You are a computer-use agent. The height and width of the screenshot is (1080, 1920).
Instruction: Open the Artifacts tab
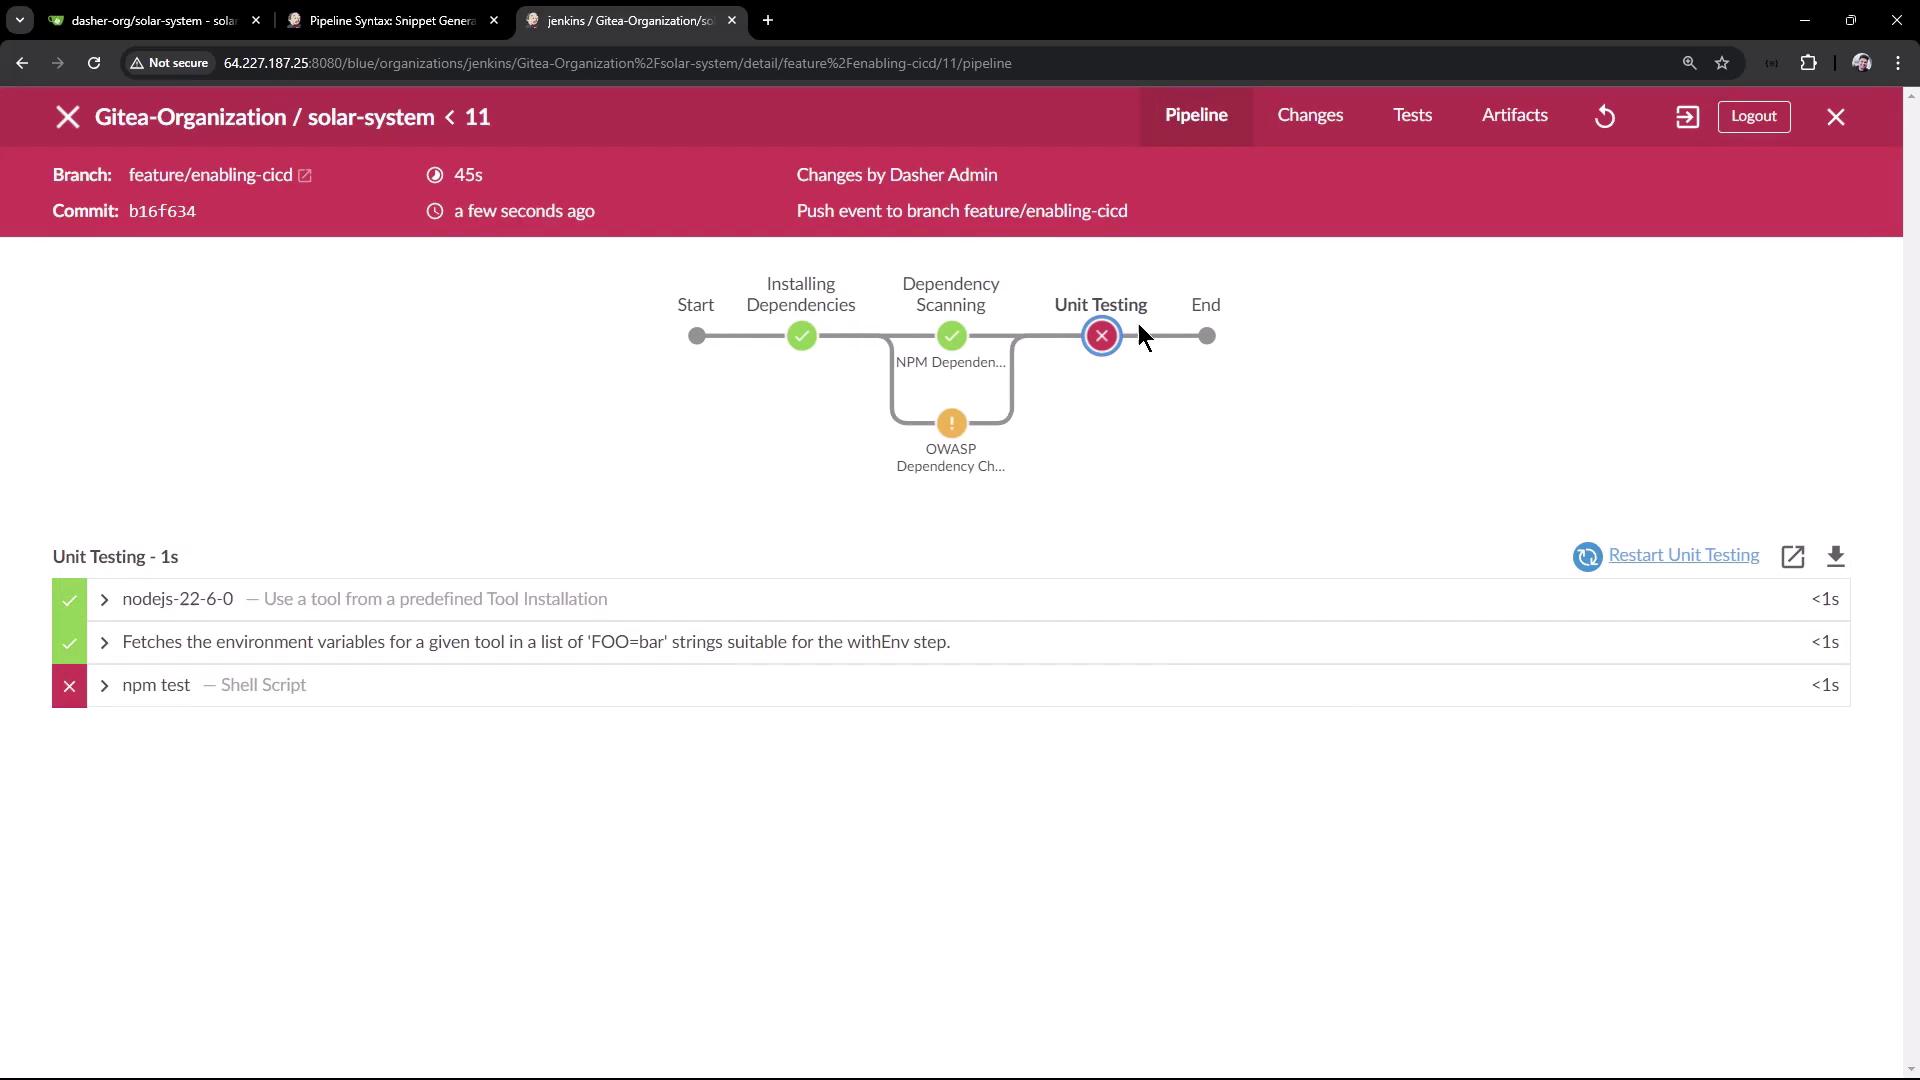tap(1514, 116)
